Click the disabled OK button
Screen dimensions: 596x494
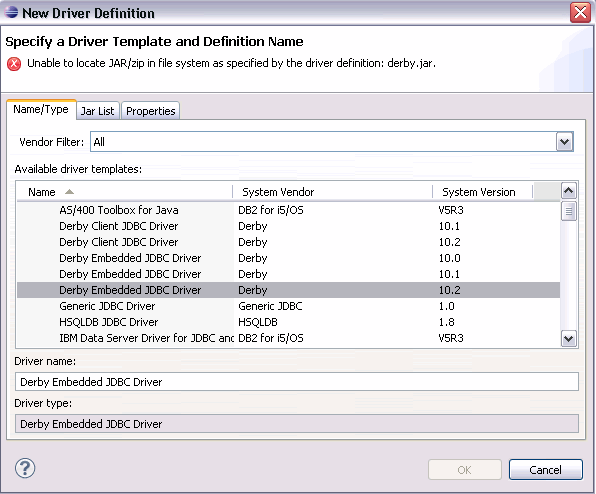(x=464, y=470)
